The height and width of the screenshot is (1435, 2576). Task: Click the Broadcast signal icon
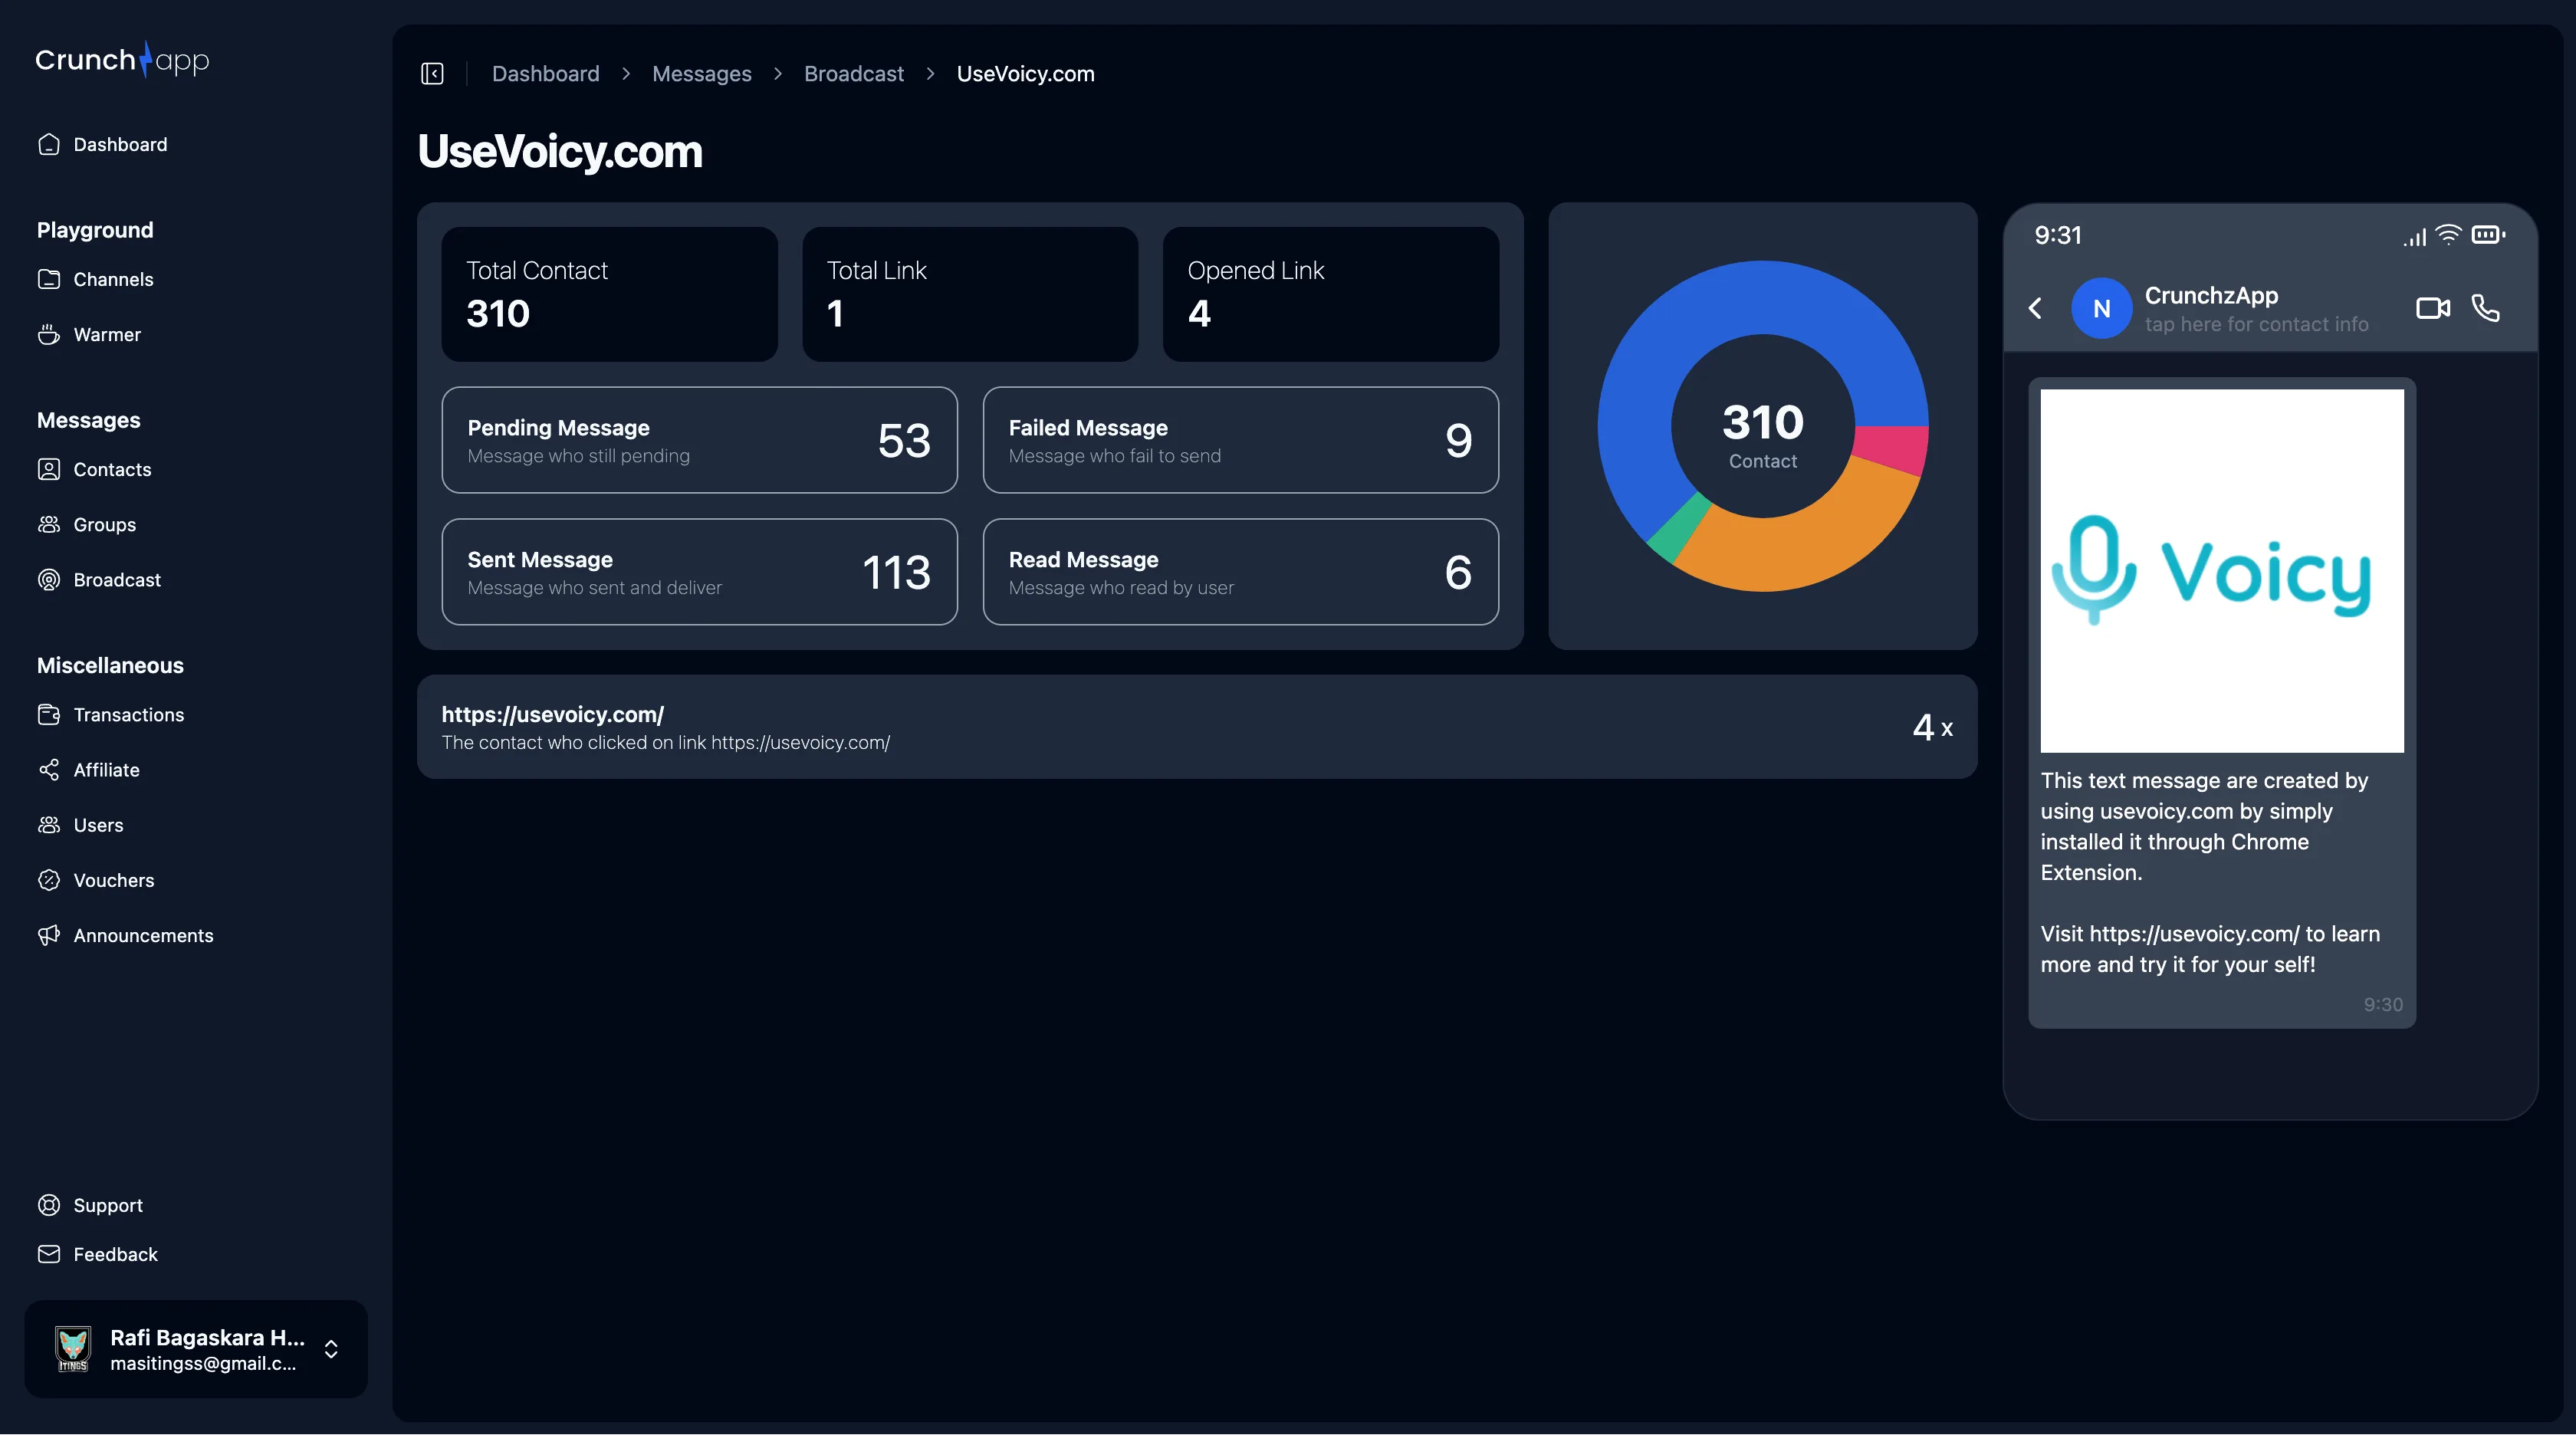click(x=49, y=579)
